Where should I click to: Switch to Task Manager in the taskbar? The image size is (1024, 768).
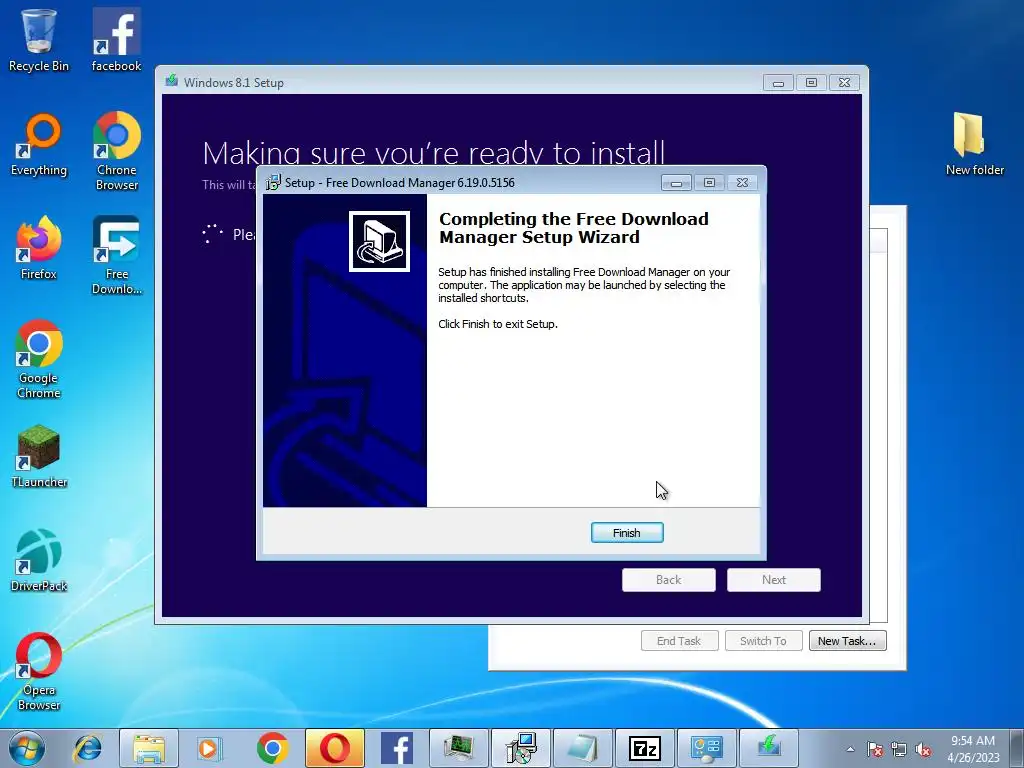pyautogui.click(x=458, y=748)
